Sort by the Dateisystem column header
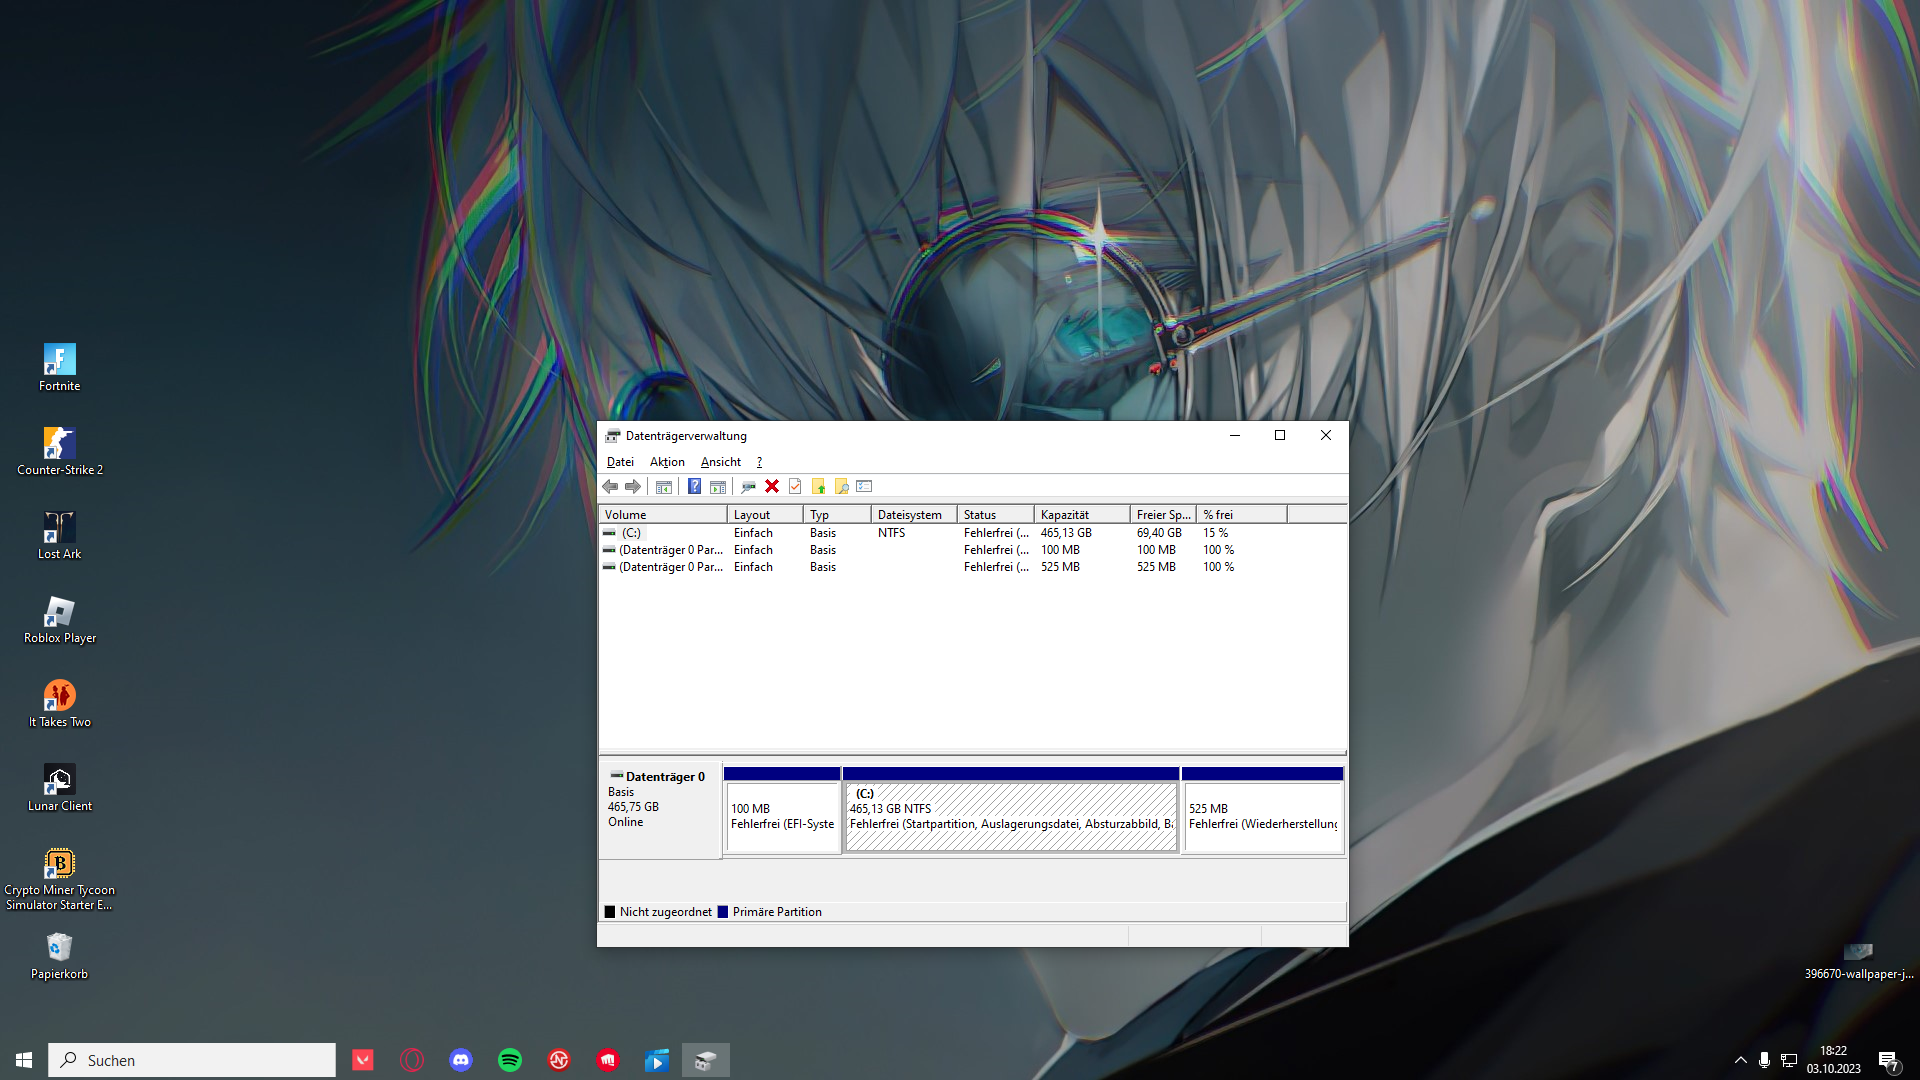The width and height of the screenshot is (1920, 1080). click(912, 515)
